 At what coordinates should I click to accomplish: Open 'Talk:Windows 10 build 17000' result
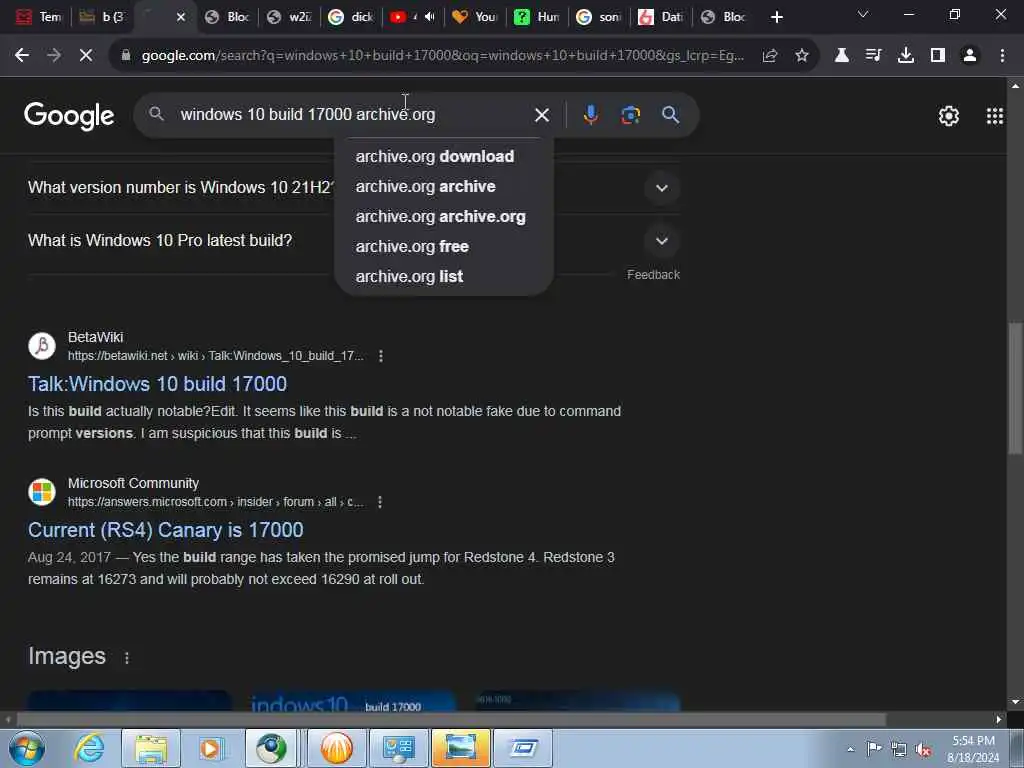[157, 384]
